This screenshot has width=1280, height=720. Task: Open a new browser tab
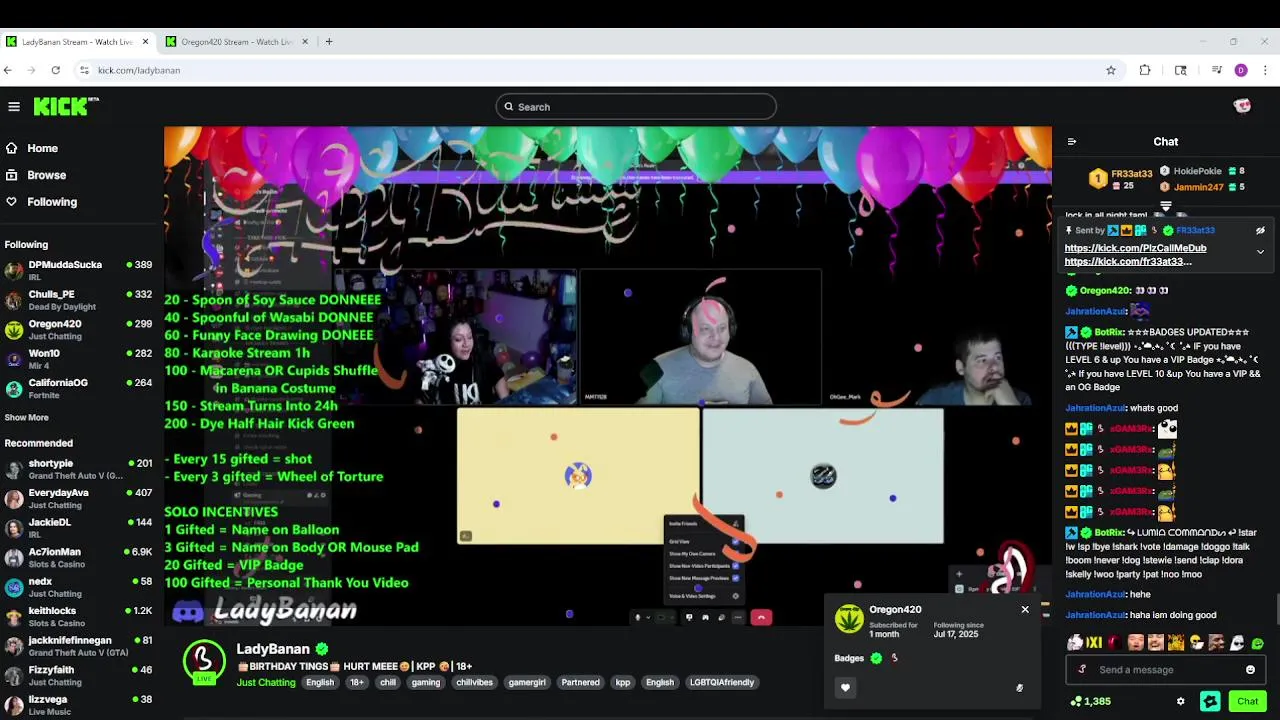tap(329, 42)
